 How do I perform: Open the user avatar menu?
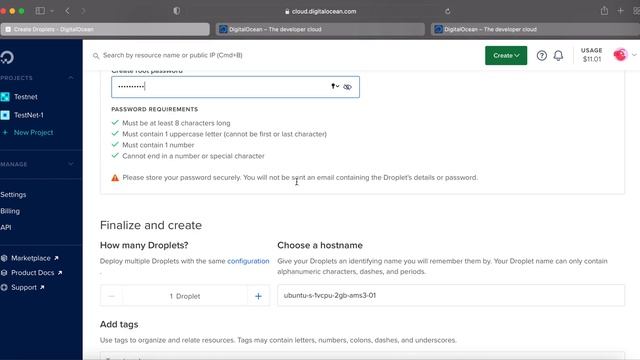point(620,55)
